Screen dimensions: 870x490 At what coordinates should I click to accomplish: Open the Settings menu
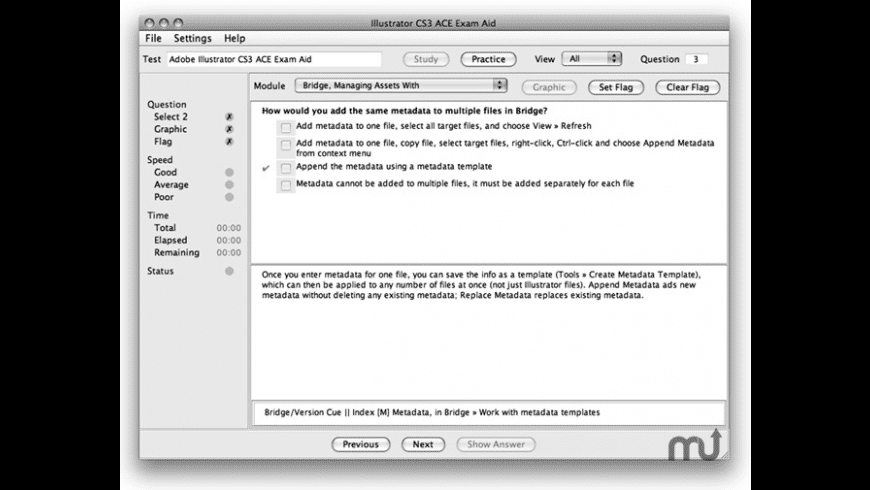point(193,38)
